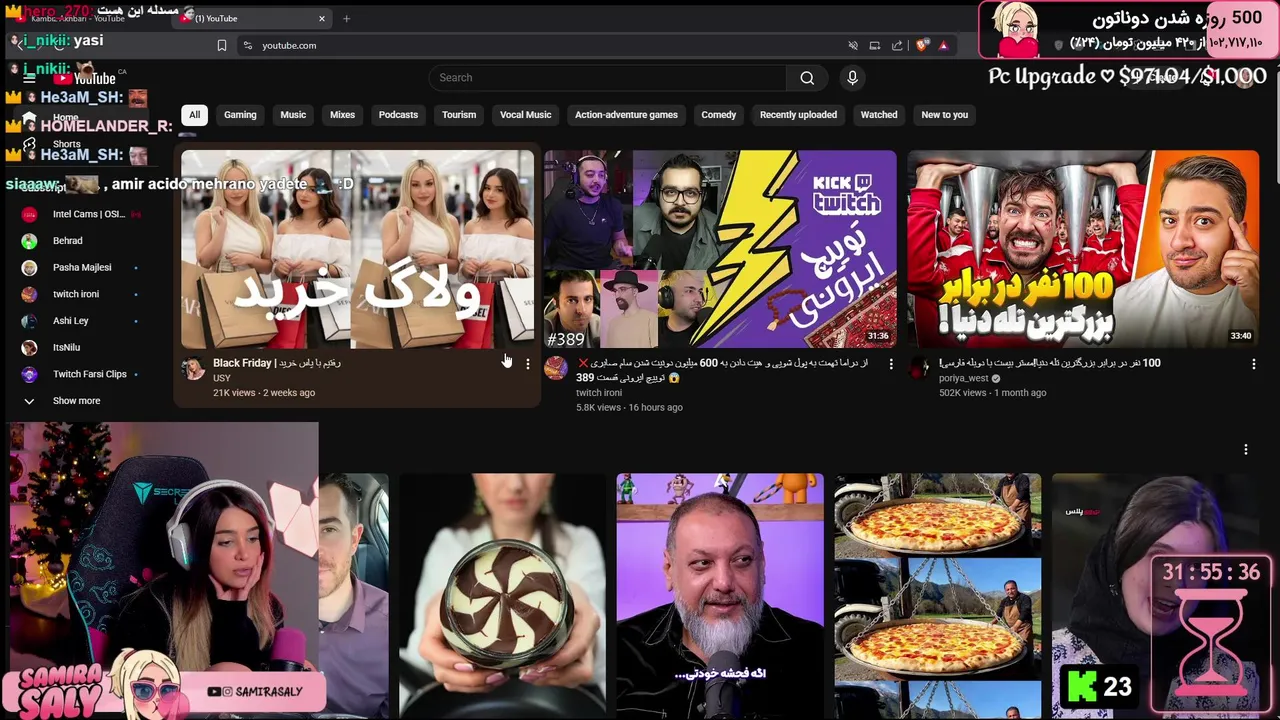This screenshot has height=720, width=1280.
Task: Open the poriya_west channel name link
Action: [x=963, y=378]
